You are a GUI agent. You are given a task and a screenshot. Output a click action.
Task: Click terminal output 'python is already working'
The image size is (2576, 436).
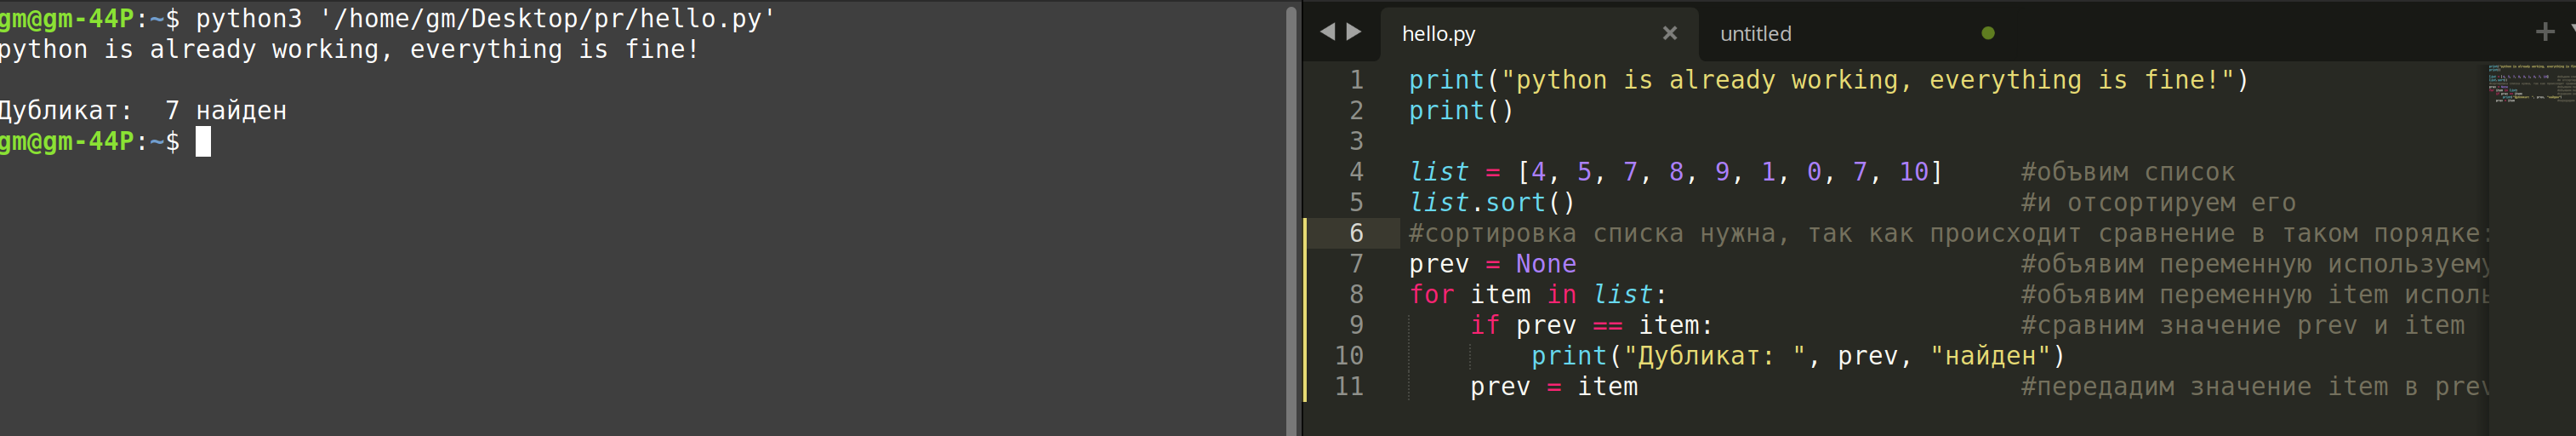(349, 49)
